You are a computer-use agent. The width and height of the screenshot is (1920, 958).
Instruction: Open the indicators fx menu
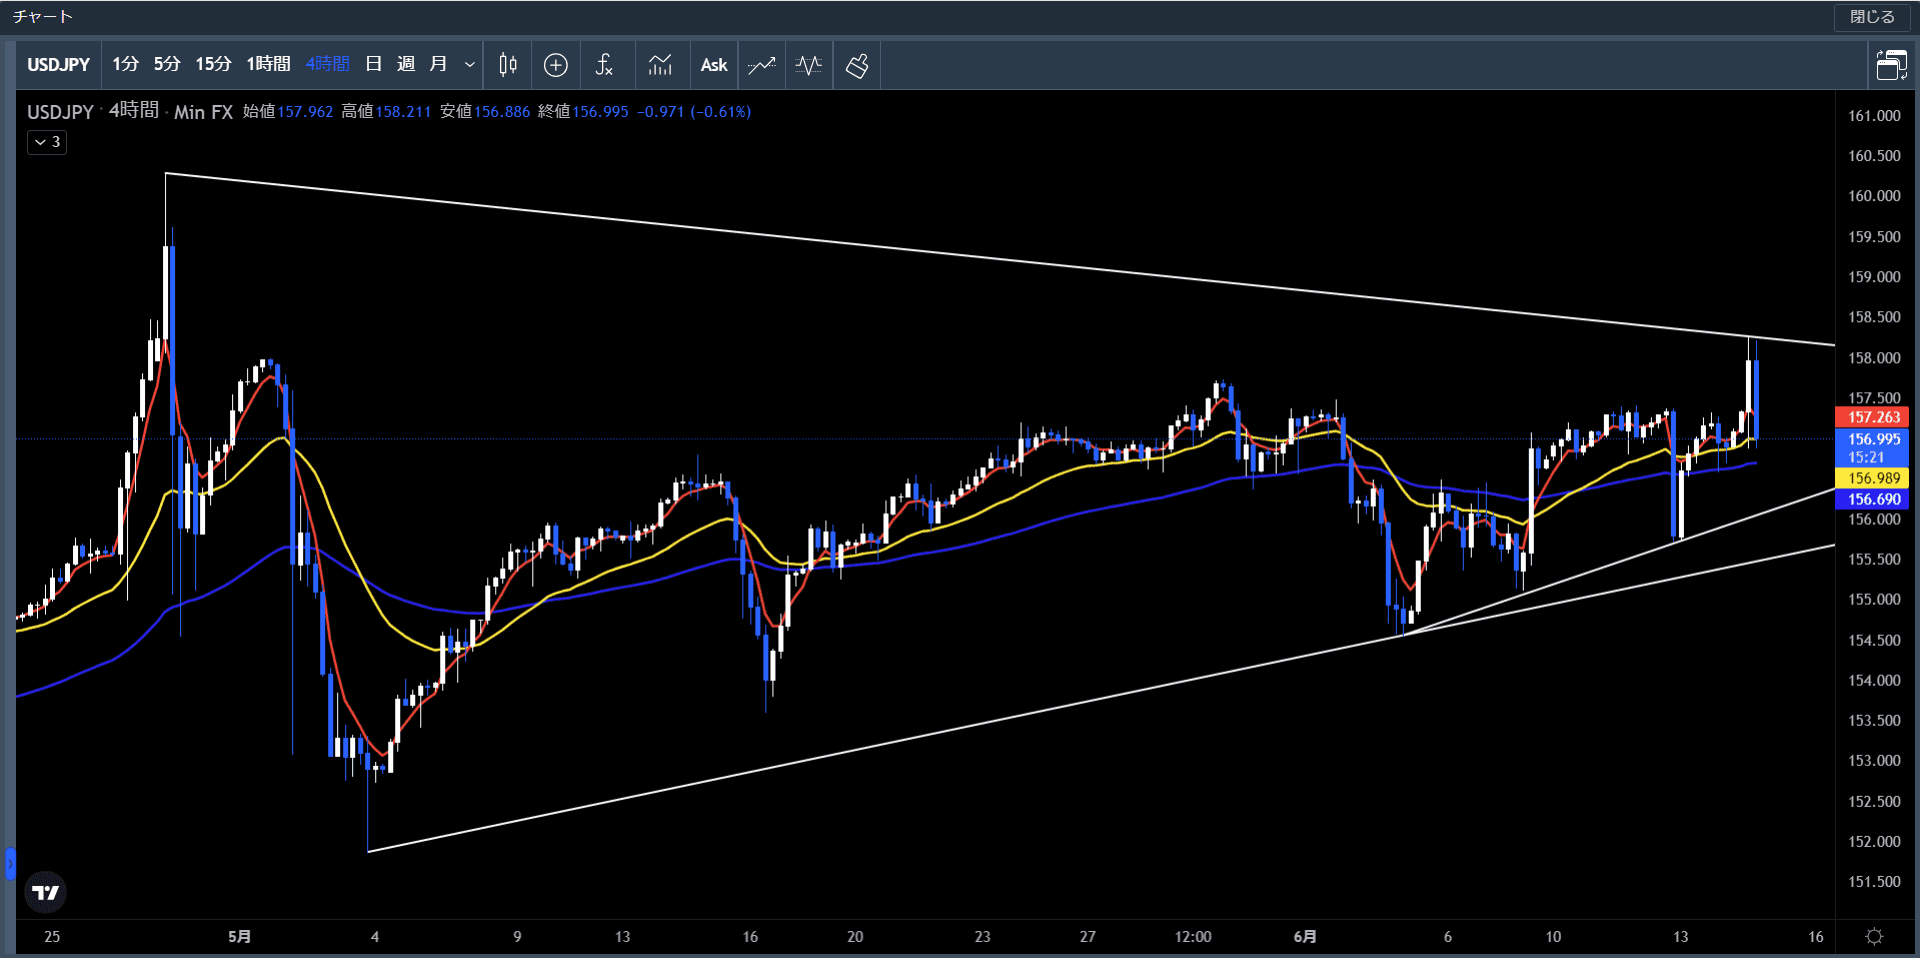click(x=604, y=65)
